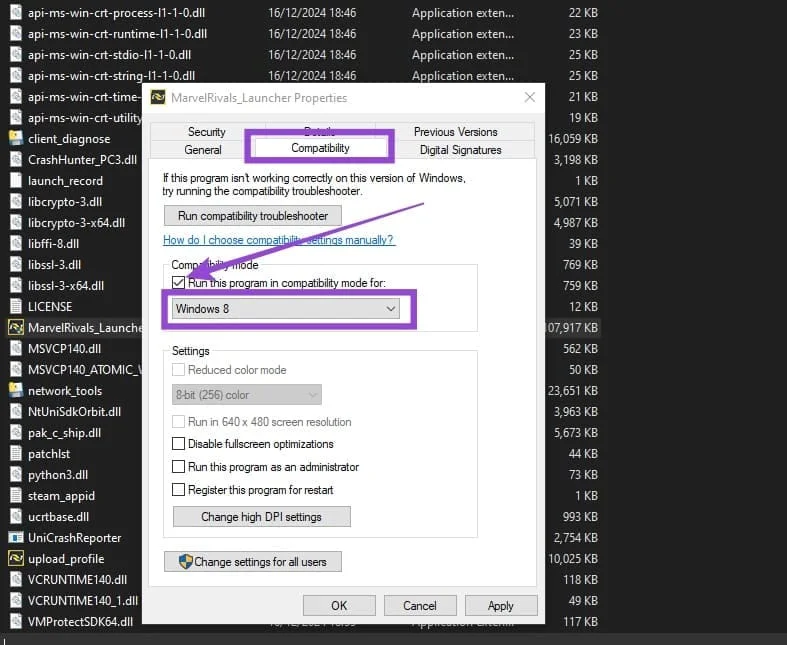The height and width of the screenshot is (645, 787).
Task: Click the shield icon on Change settings for all users
Action: point(185,562)
